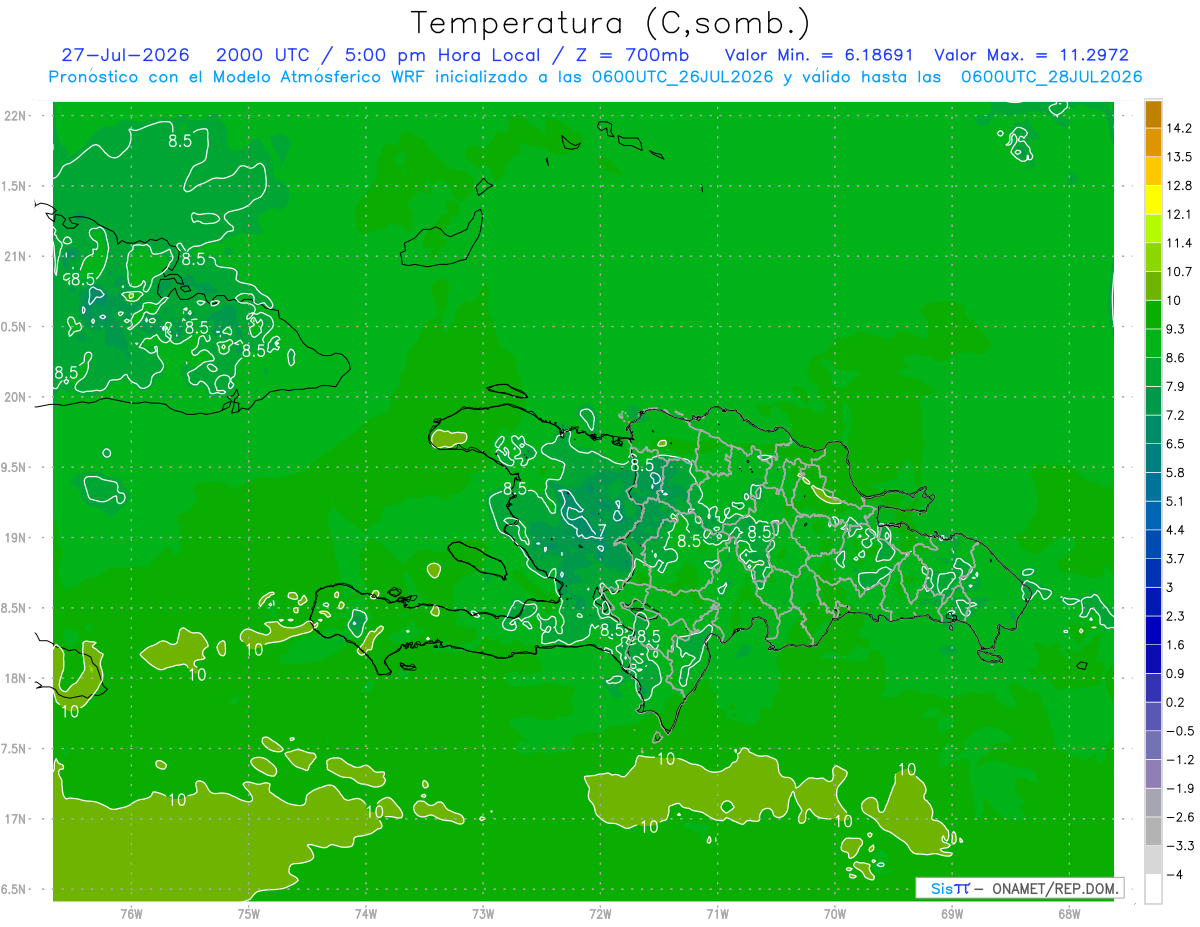Click the latitude axis label '21N'
The height and width of the screenshot is (927, 1200).
point(15,257)
